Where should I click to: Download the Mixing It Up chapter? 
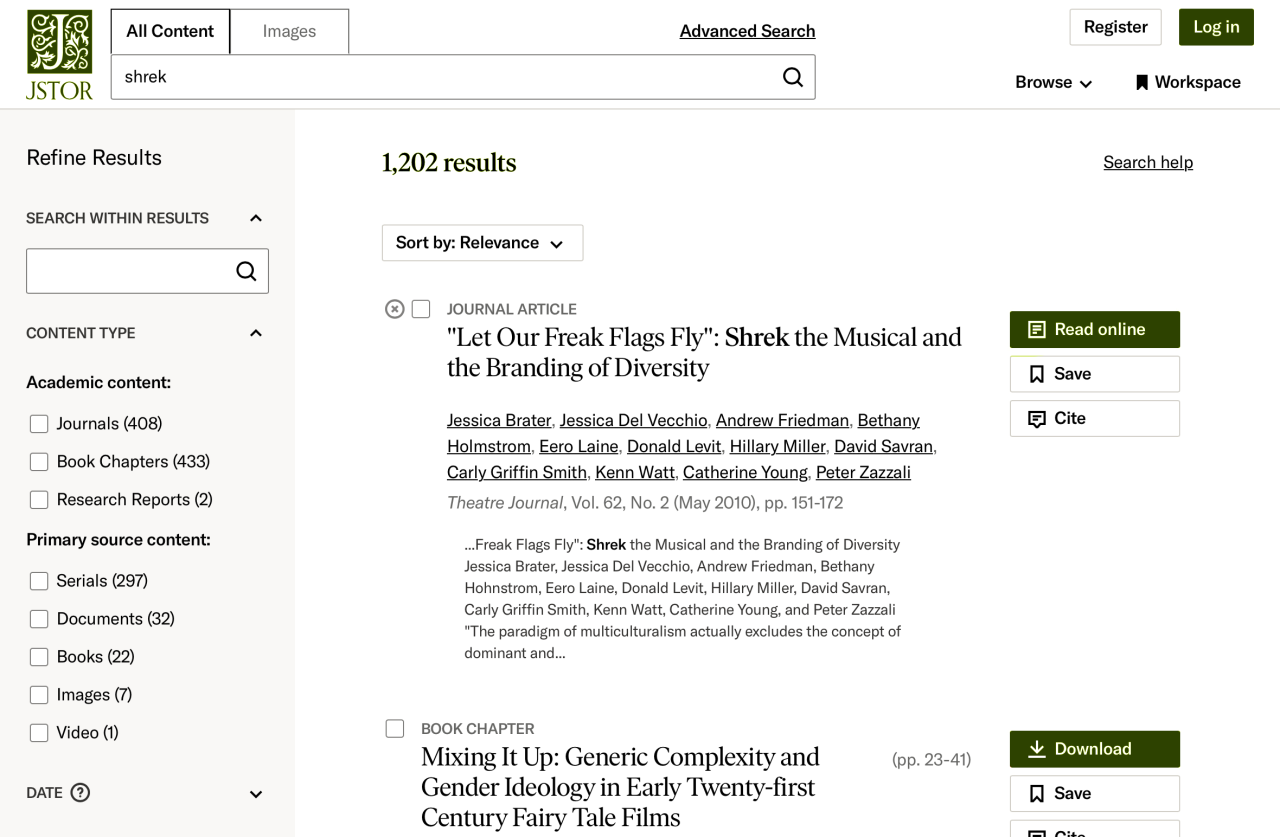(1095, 749)
